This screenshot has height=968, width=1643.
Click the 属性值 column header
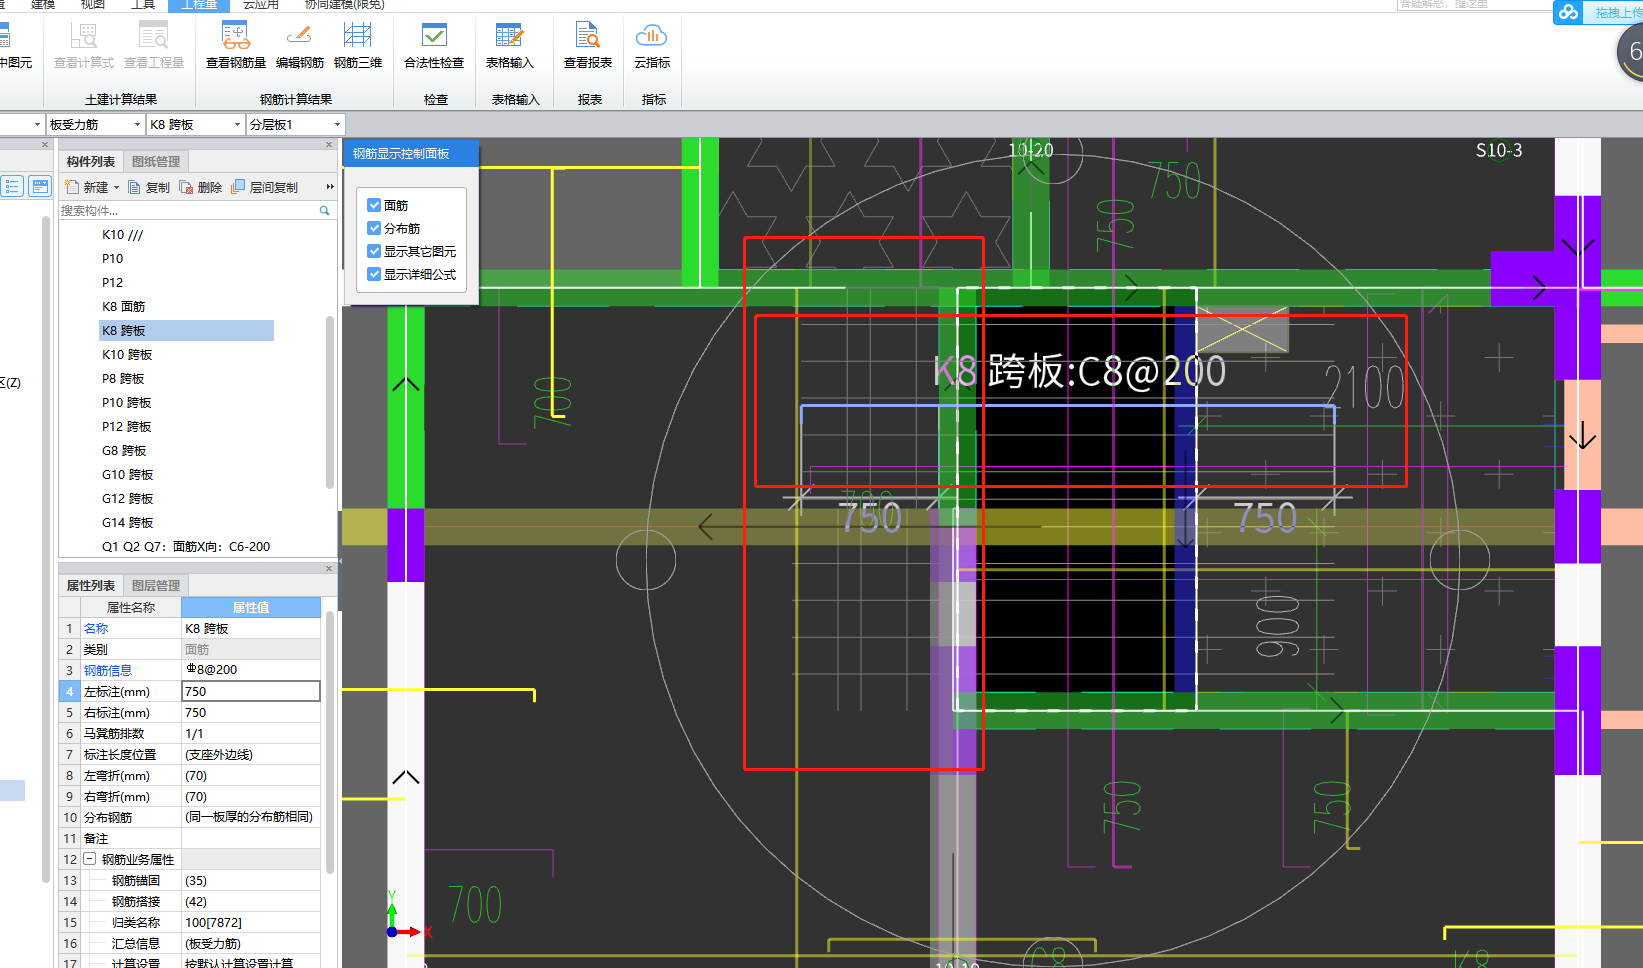[251, 607]
